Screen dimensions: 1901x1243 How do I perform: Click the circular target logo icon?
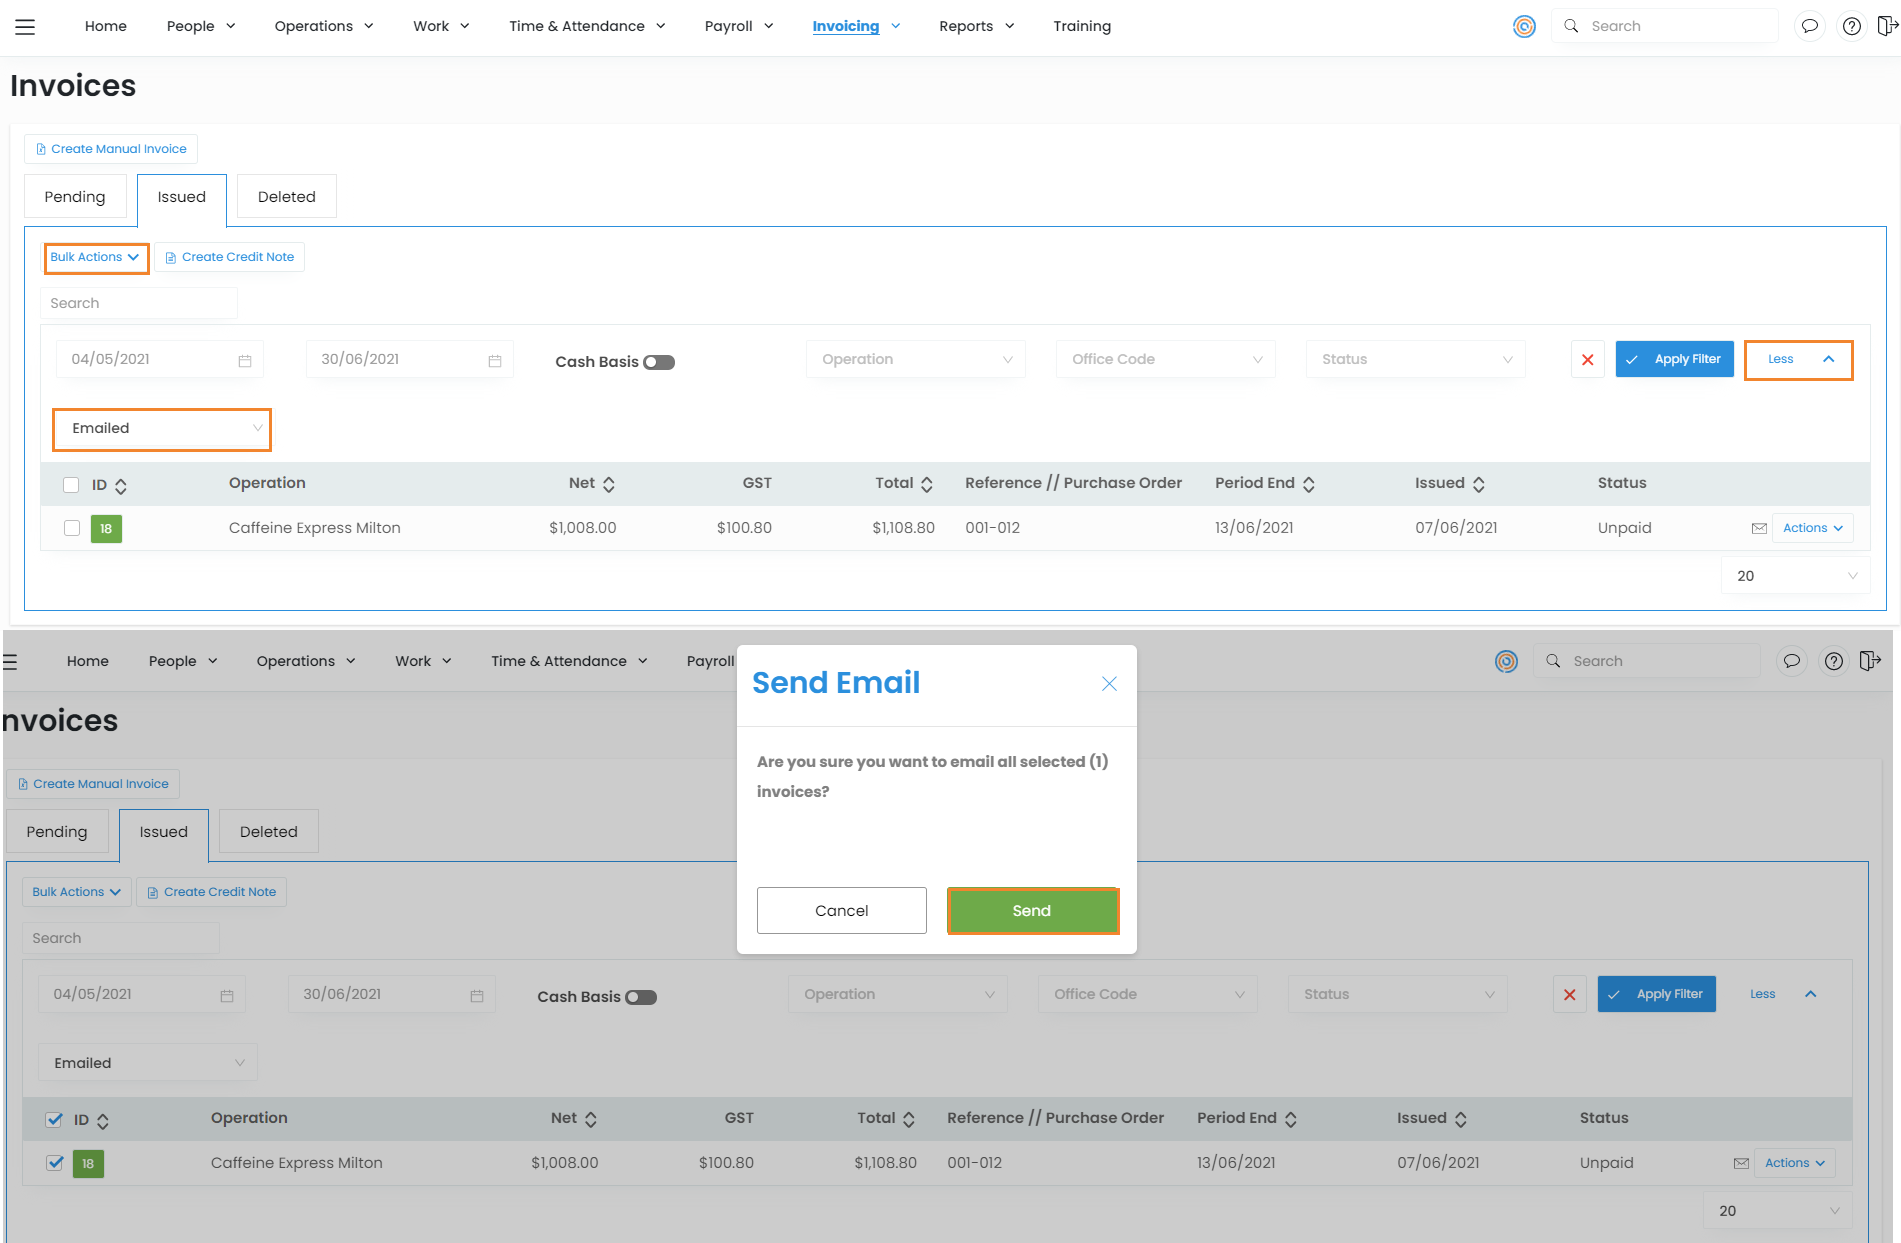coord(1524,27)
